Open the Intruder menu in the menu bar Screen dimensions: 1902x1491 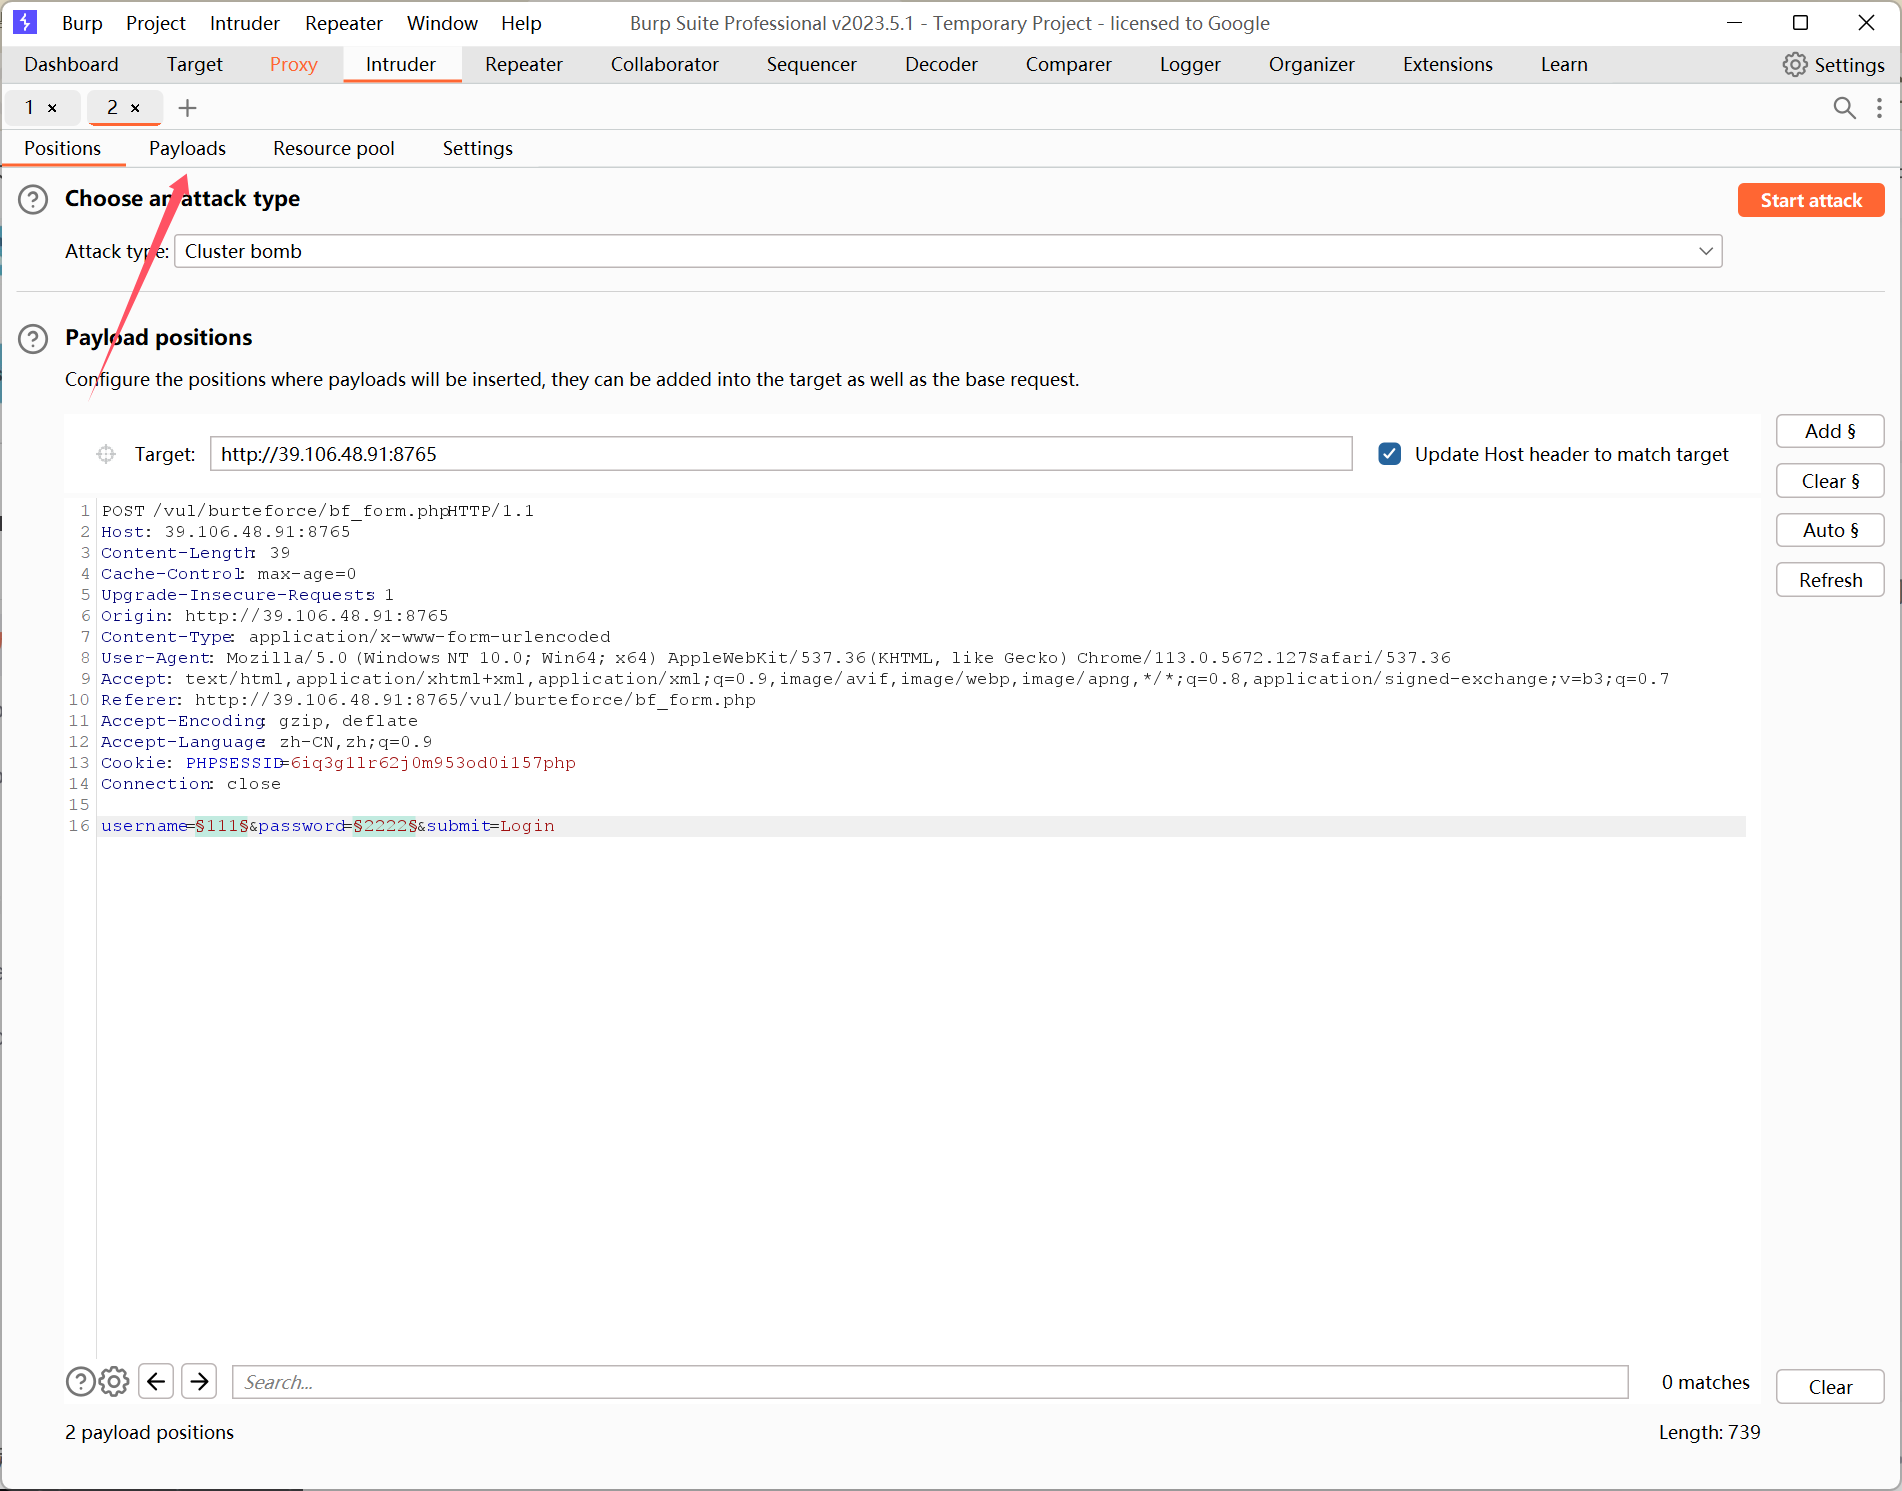[245, 23]
